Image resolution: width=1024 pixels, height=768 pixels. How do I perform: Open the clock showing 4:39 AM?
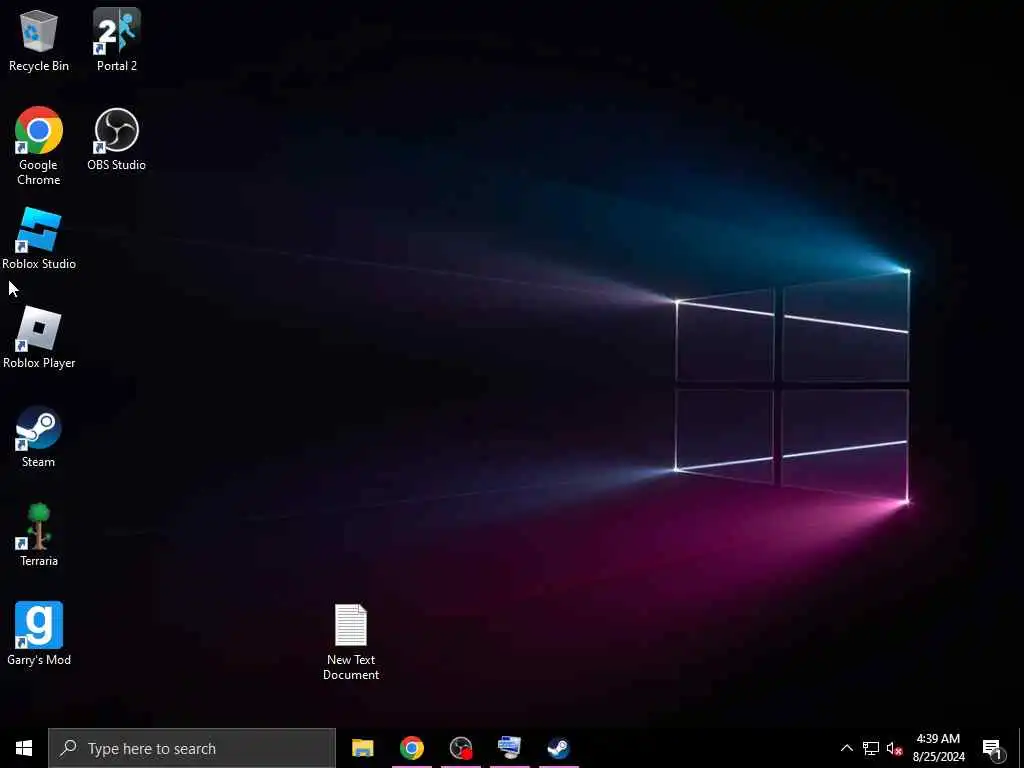pos(938,748)
